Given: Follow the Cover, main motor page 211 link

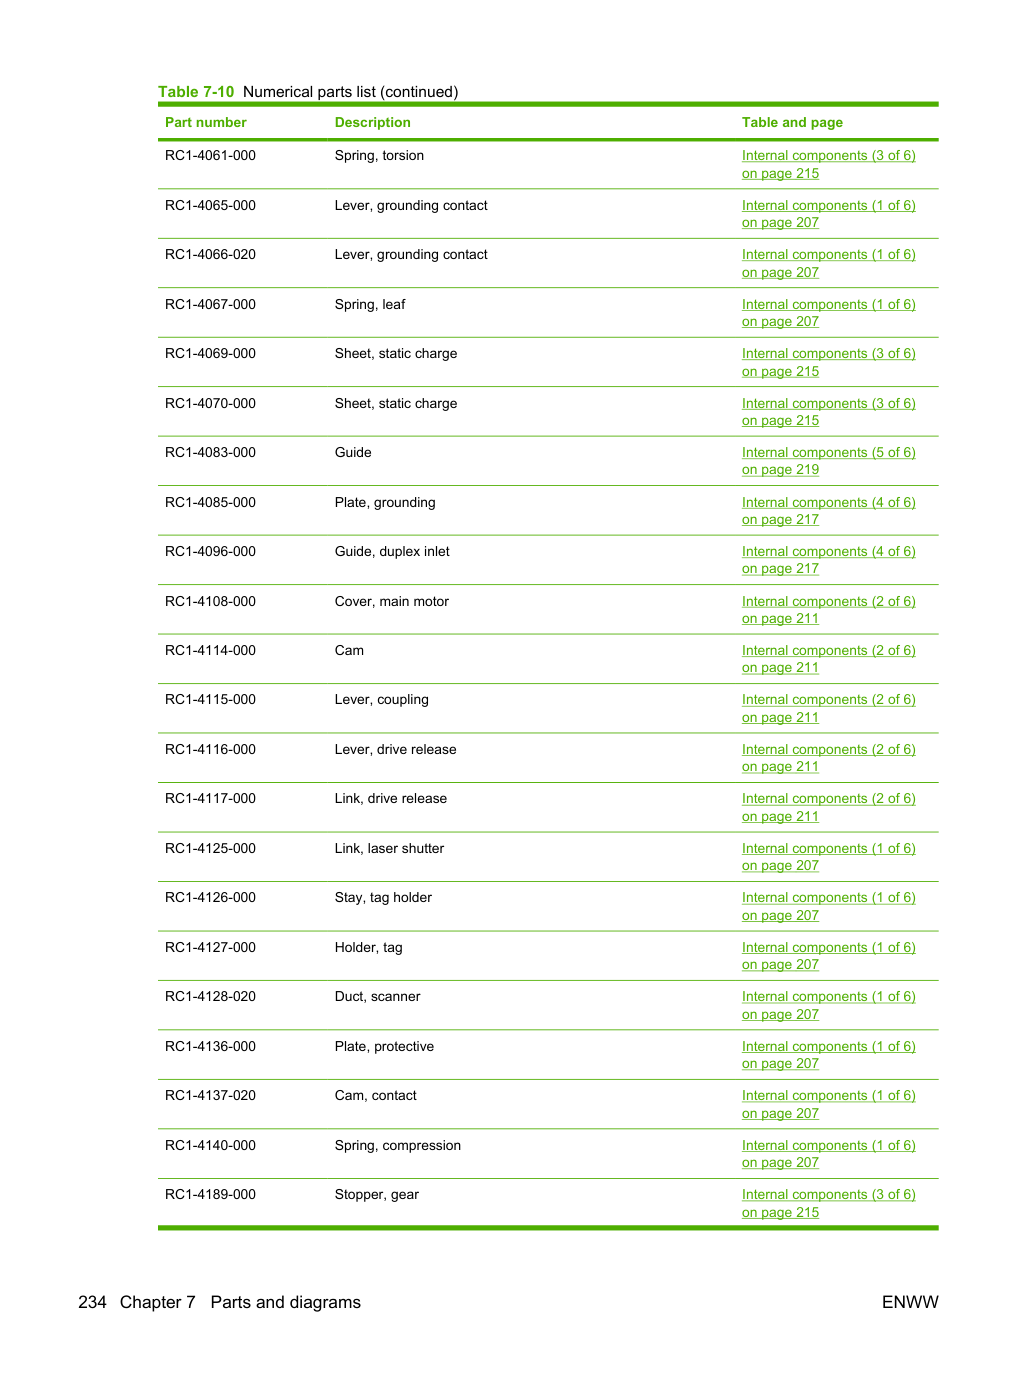Looking at the screenshot, I should click(x=828, y=610).
